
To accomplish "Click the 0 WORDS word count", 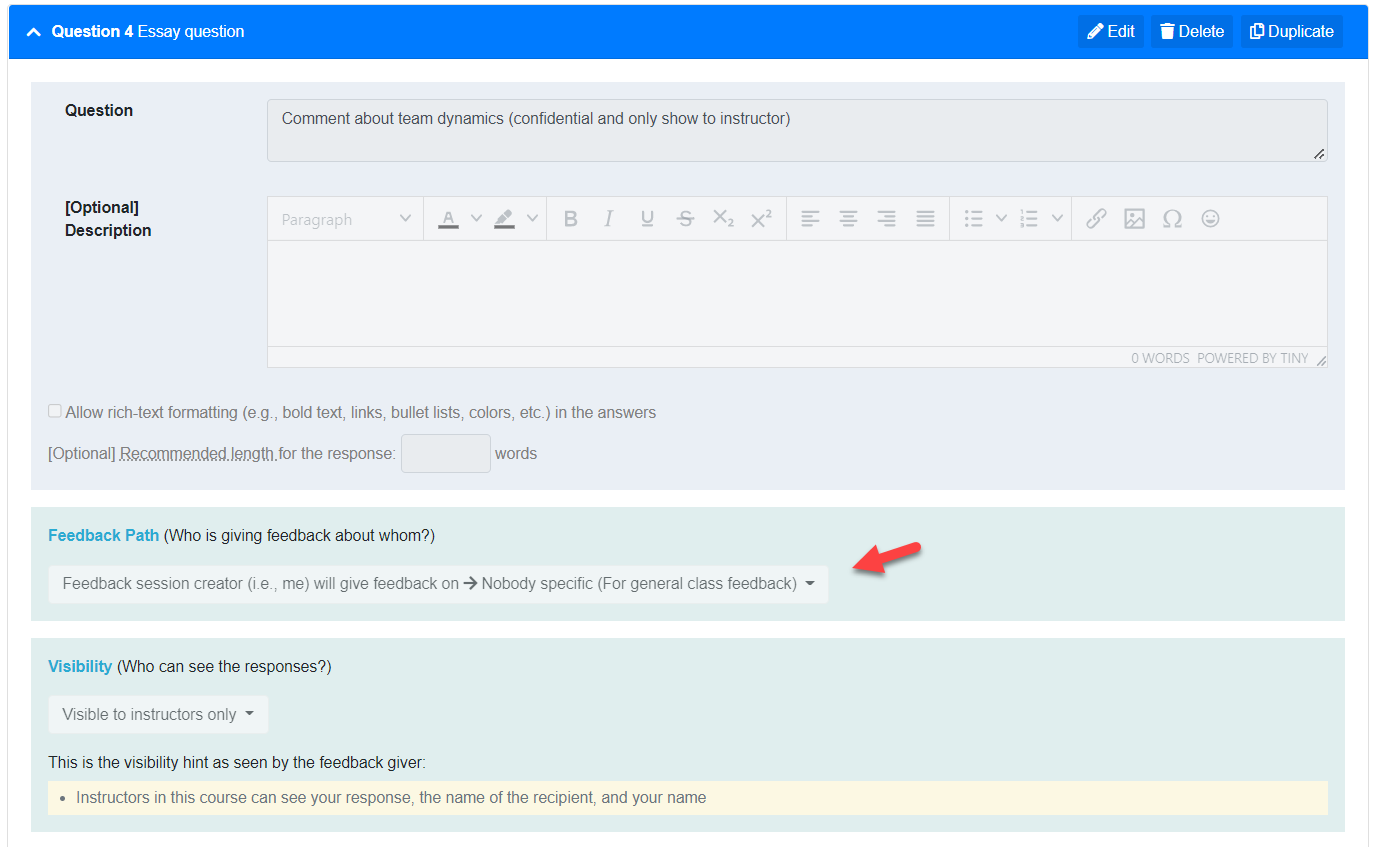I will tap(1160, 358).
